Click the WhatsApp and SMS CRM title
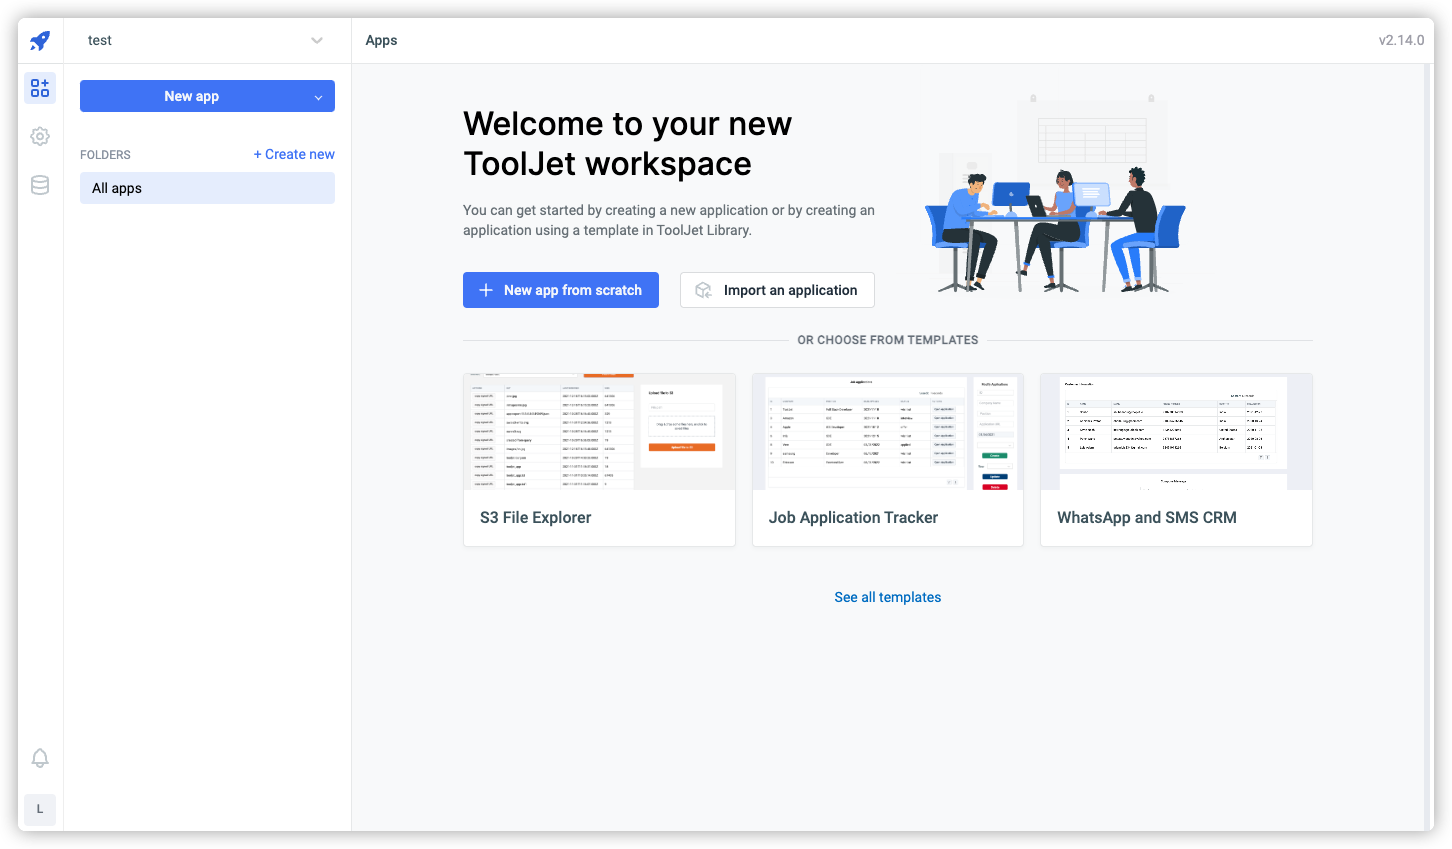The width and height of the screenshot is (1452, 849). tap(1147, 517)
